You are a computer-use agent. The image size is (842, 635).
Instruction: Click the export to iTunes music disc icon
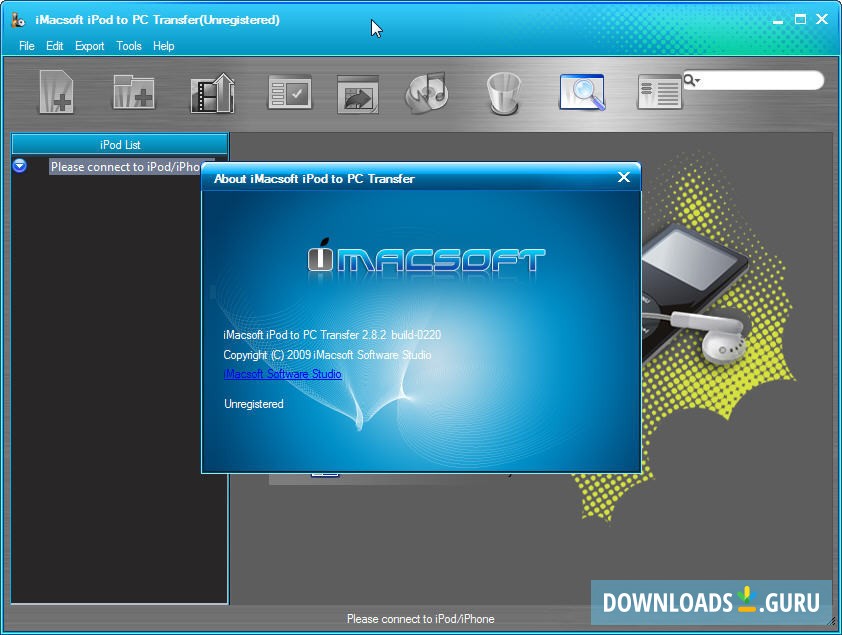pos(427,93)
